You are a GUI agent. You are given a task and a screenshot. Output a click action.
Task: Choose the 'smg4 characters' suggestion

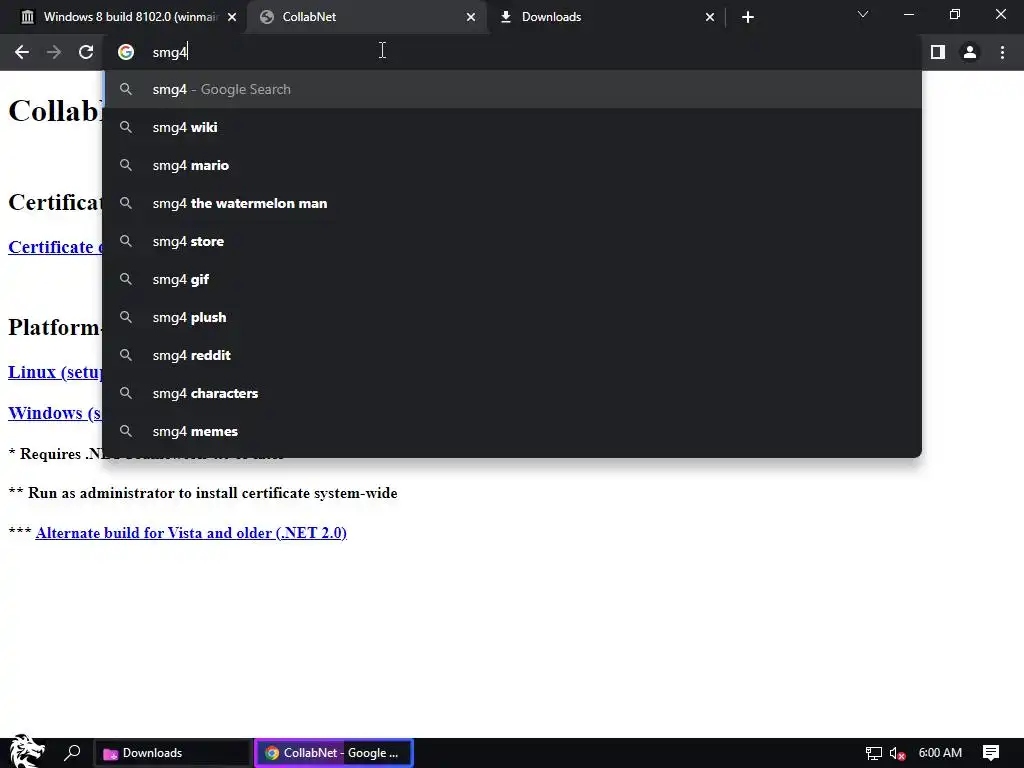point(513,393)
